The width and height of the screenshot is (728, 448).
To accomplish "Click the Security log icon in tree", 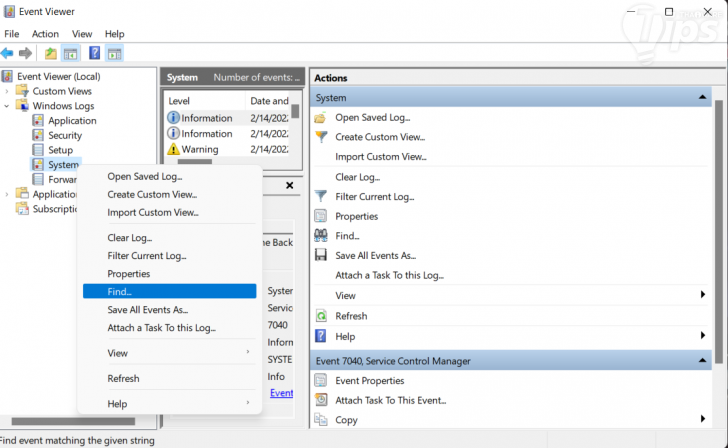I will point(38,135).
